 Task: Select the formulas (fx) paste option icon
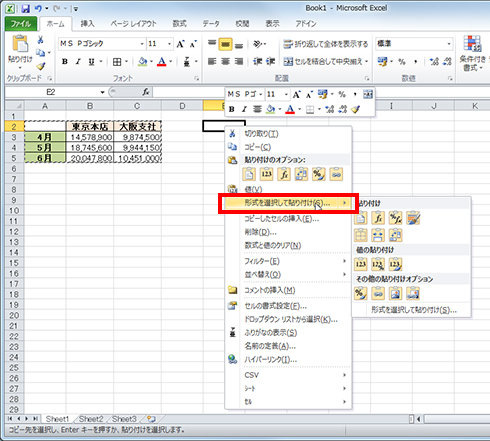click(x=284, y=174)
